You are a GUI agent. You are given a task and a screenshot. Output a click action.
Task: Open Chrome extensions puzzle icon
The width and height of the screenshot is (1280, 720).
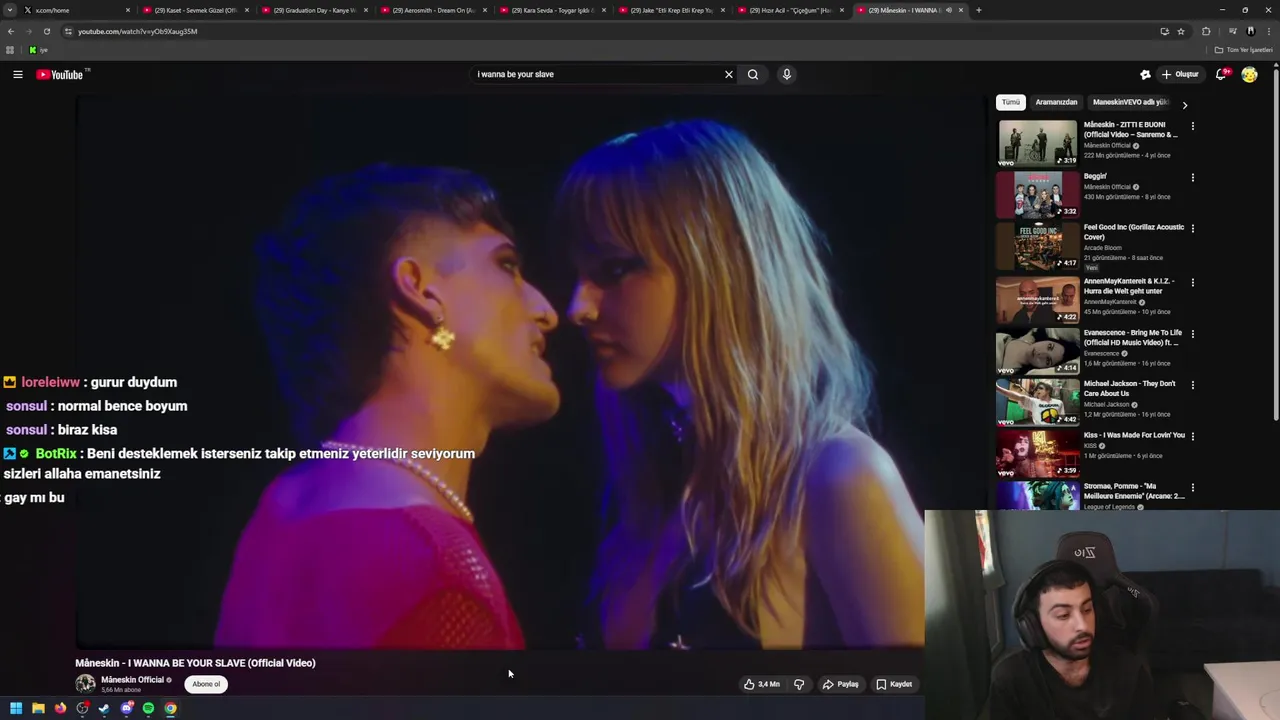pos(1206,31)
